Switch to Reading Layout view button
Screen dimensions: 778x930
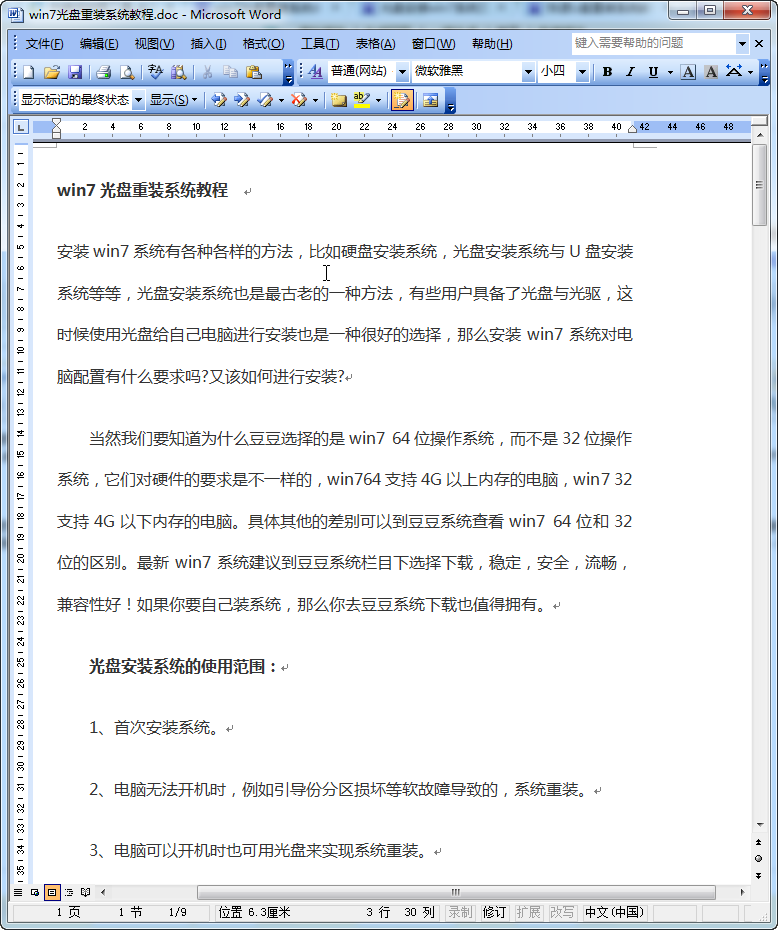tap(86, 892)
